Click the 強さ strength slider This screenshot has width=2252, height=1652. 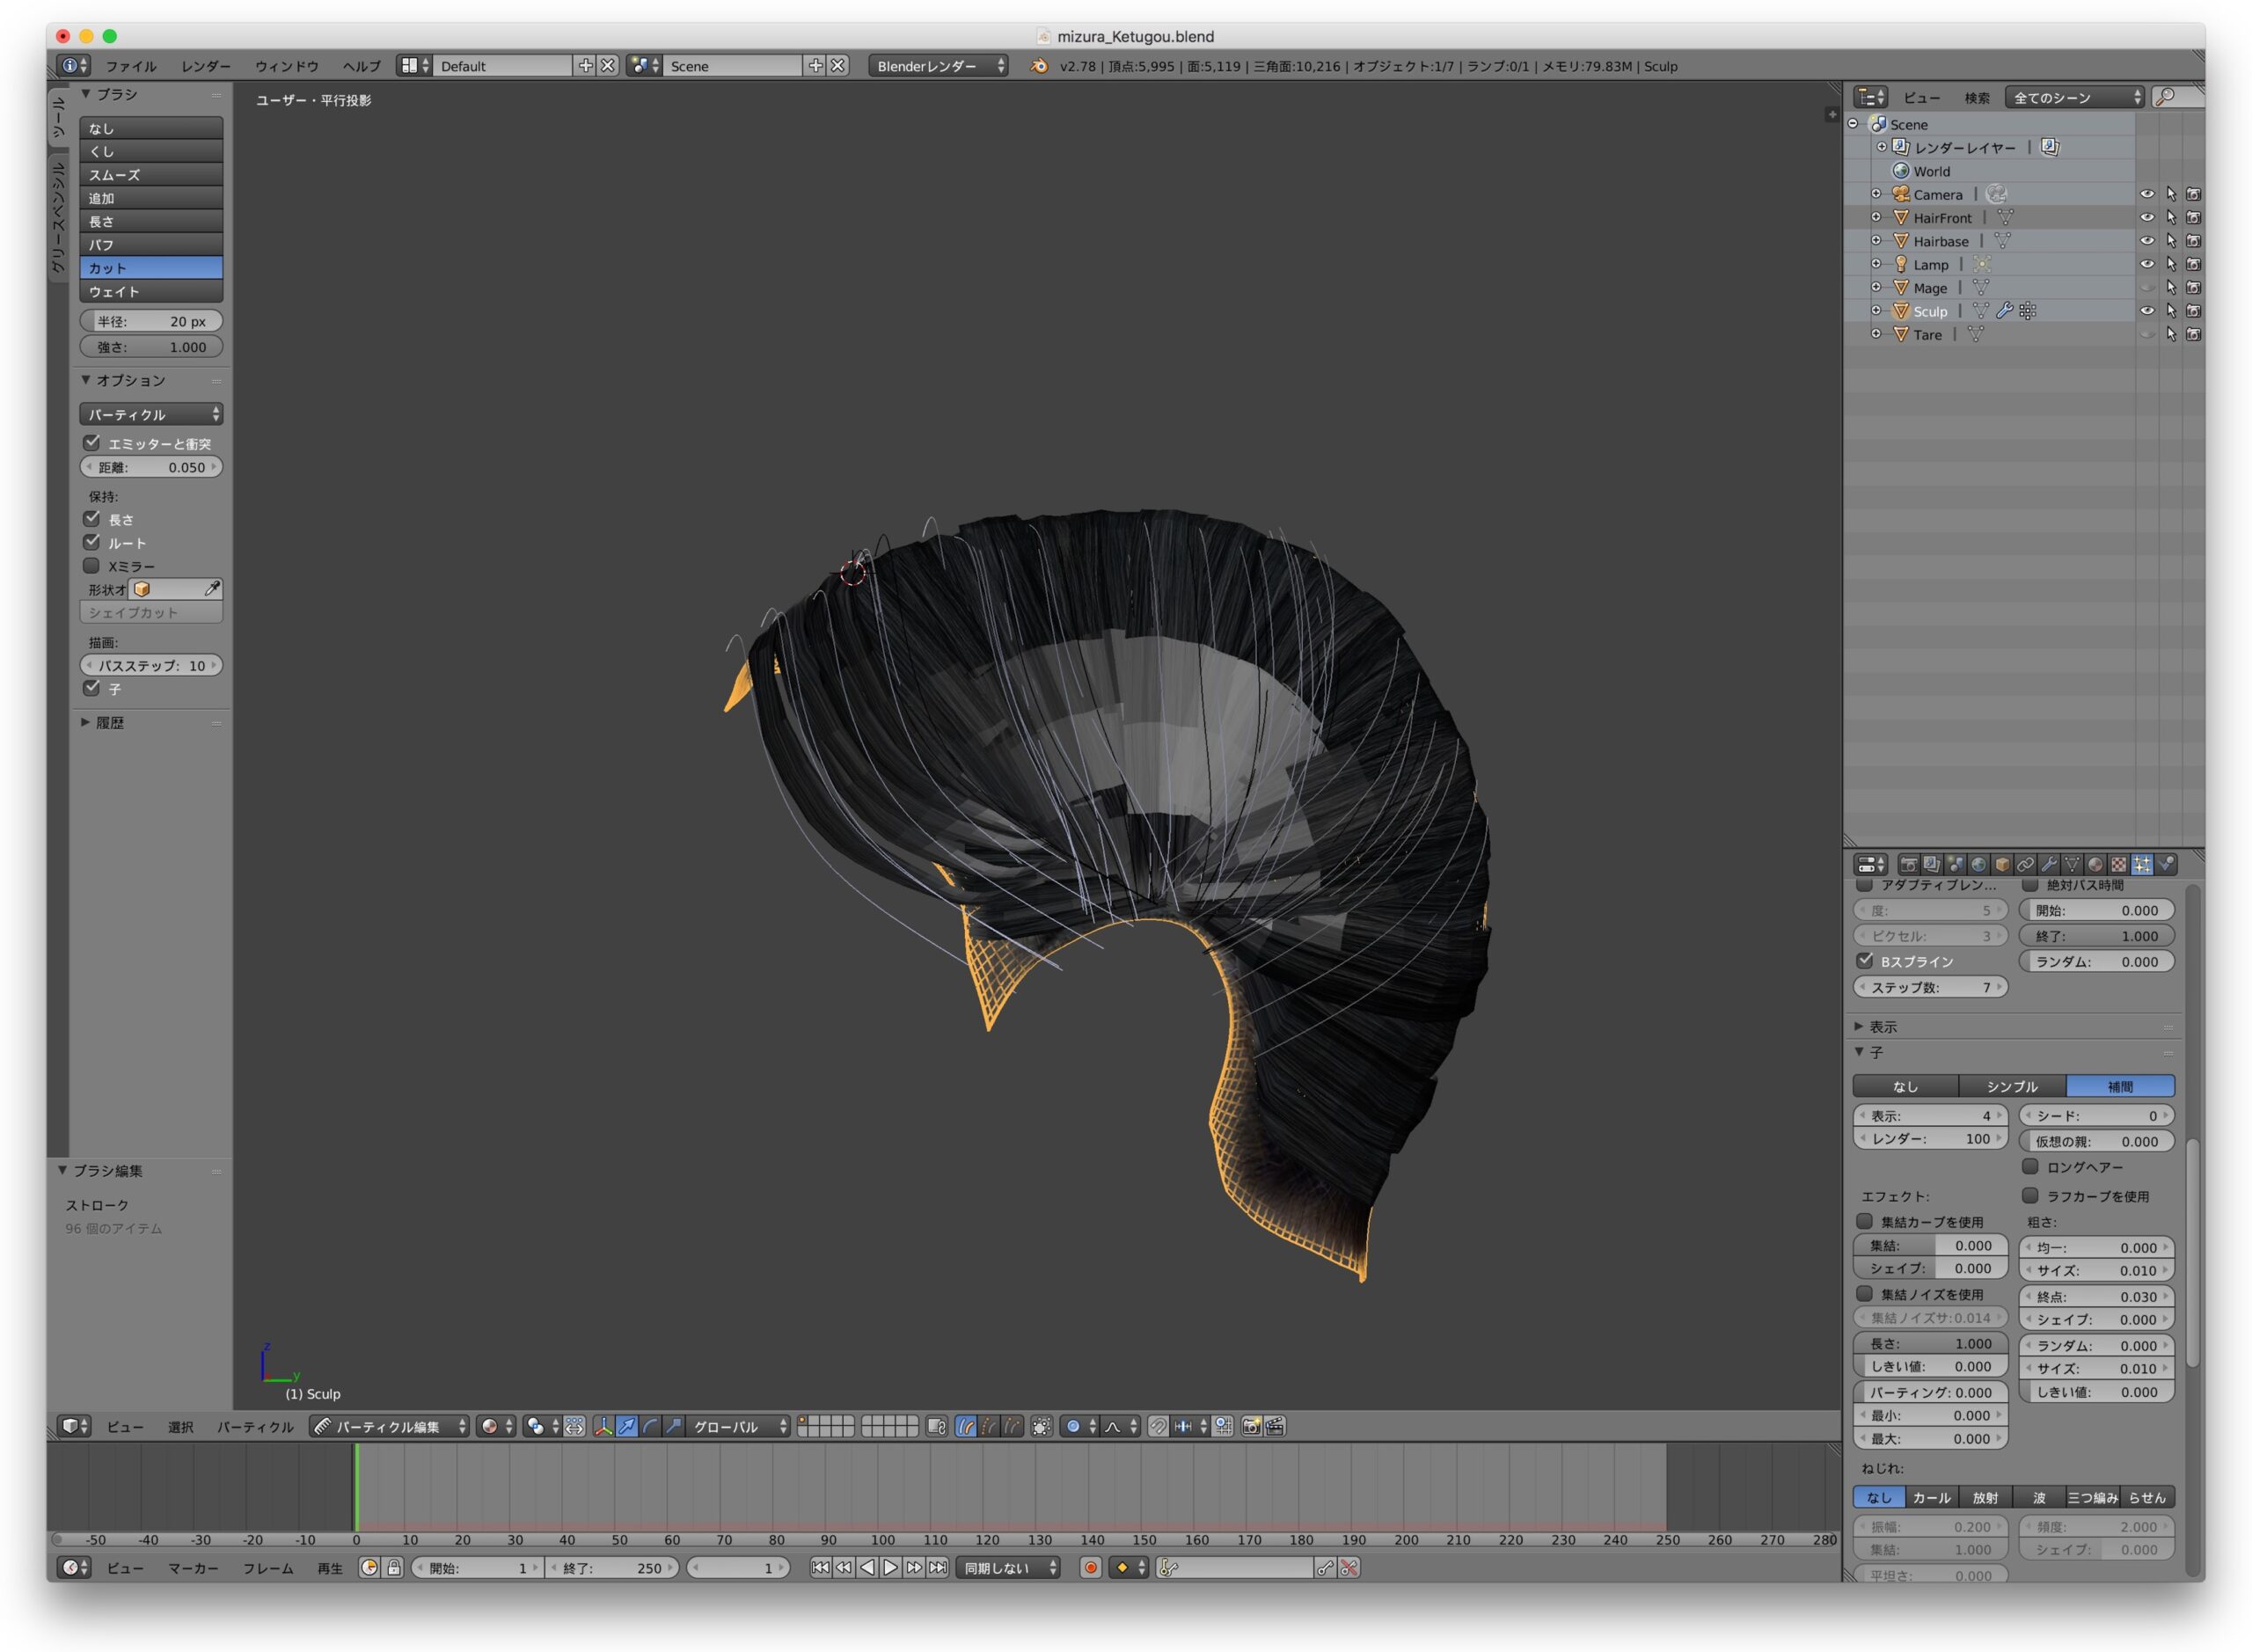point(151,347)
